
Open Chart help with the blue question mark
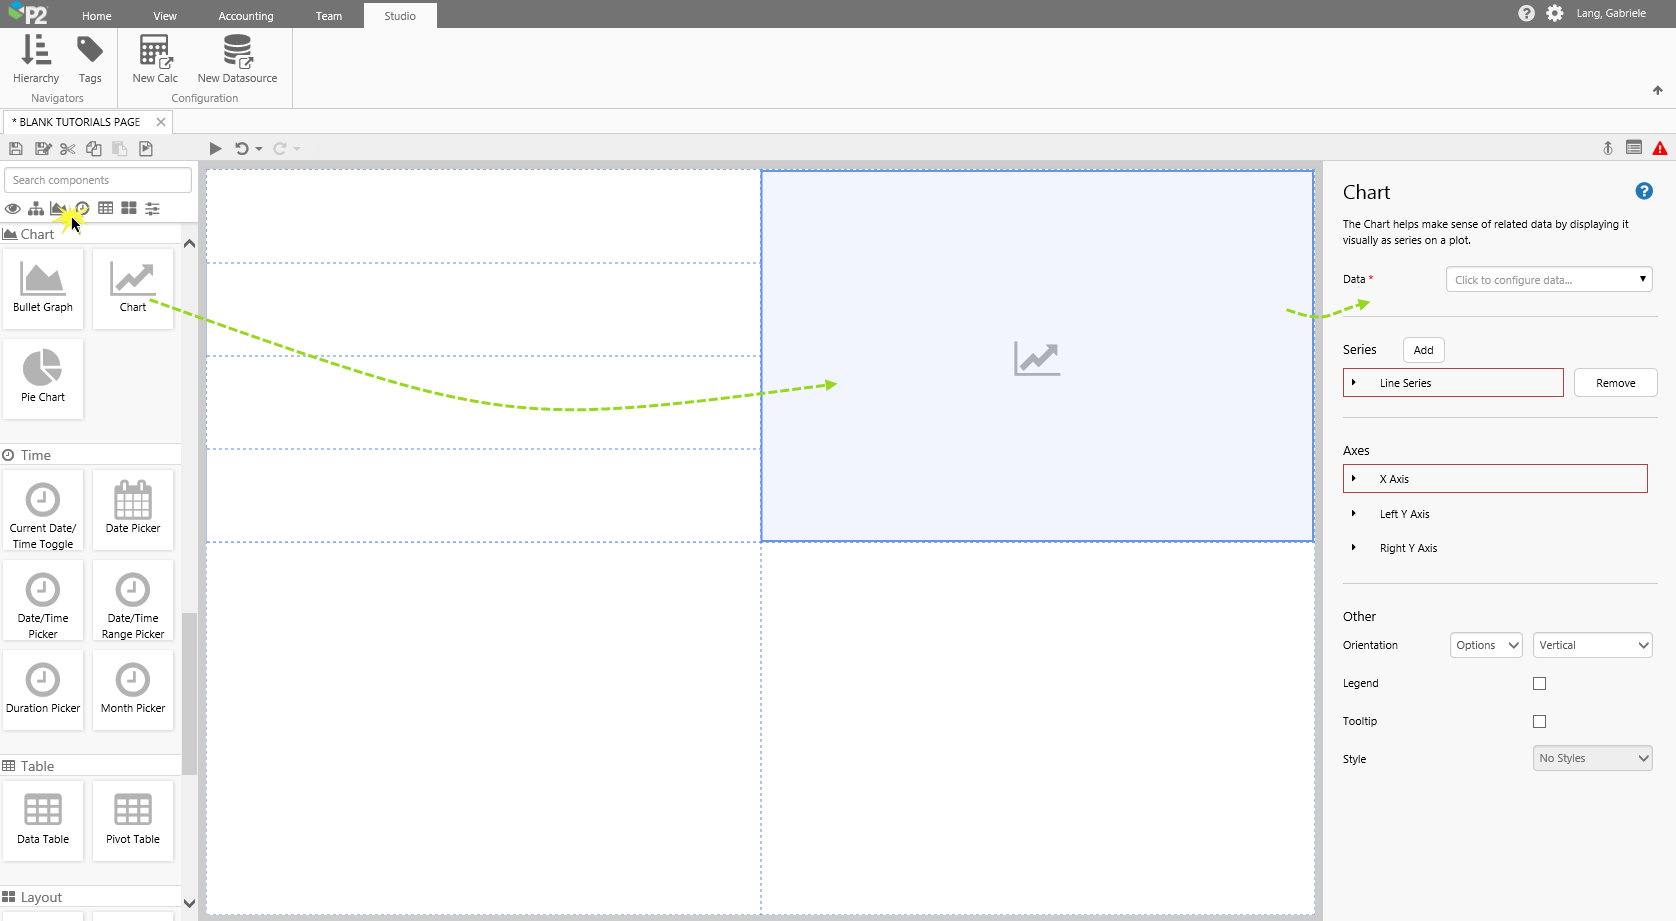click(1644, 191)
